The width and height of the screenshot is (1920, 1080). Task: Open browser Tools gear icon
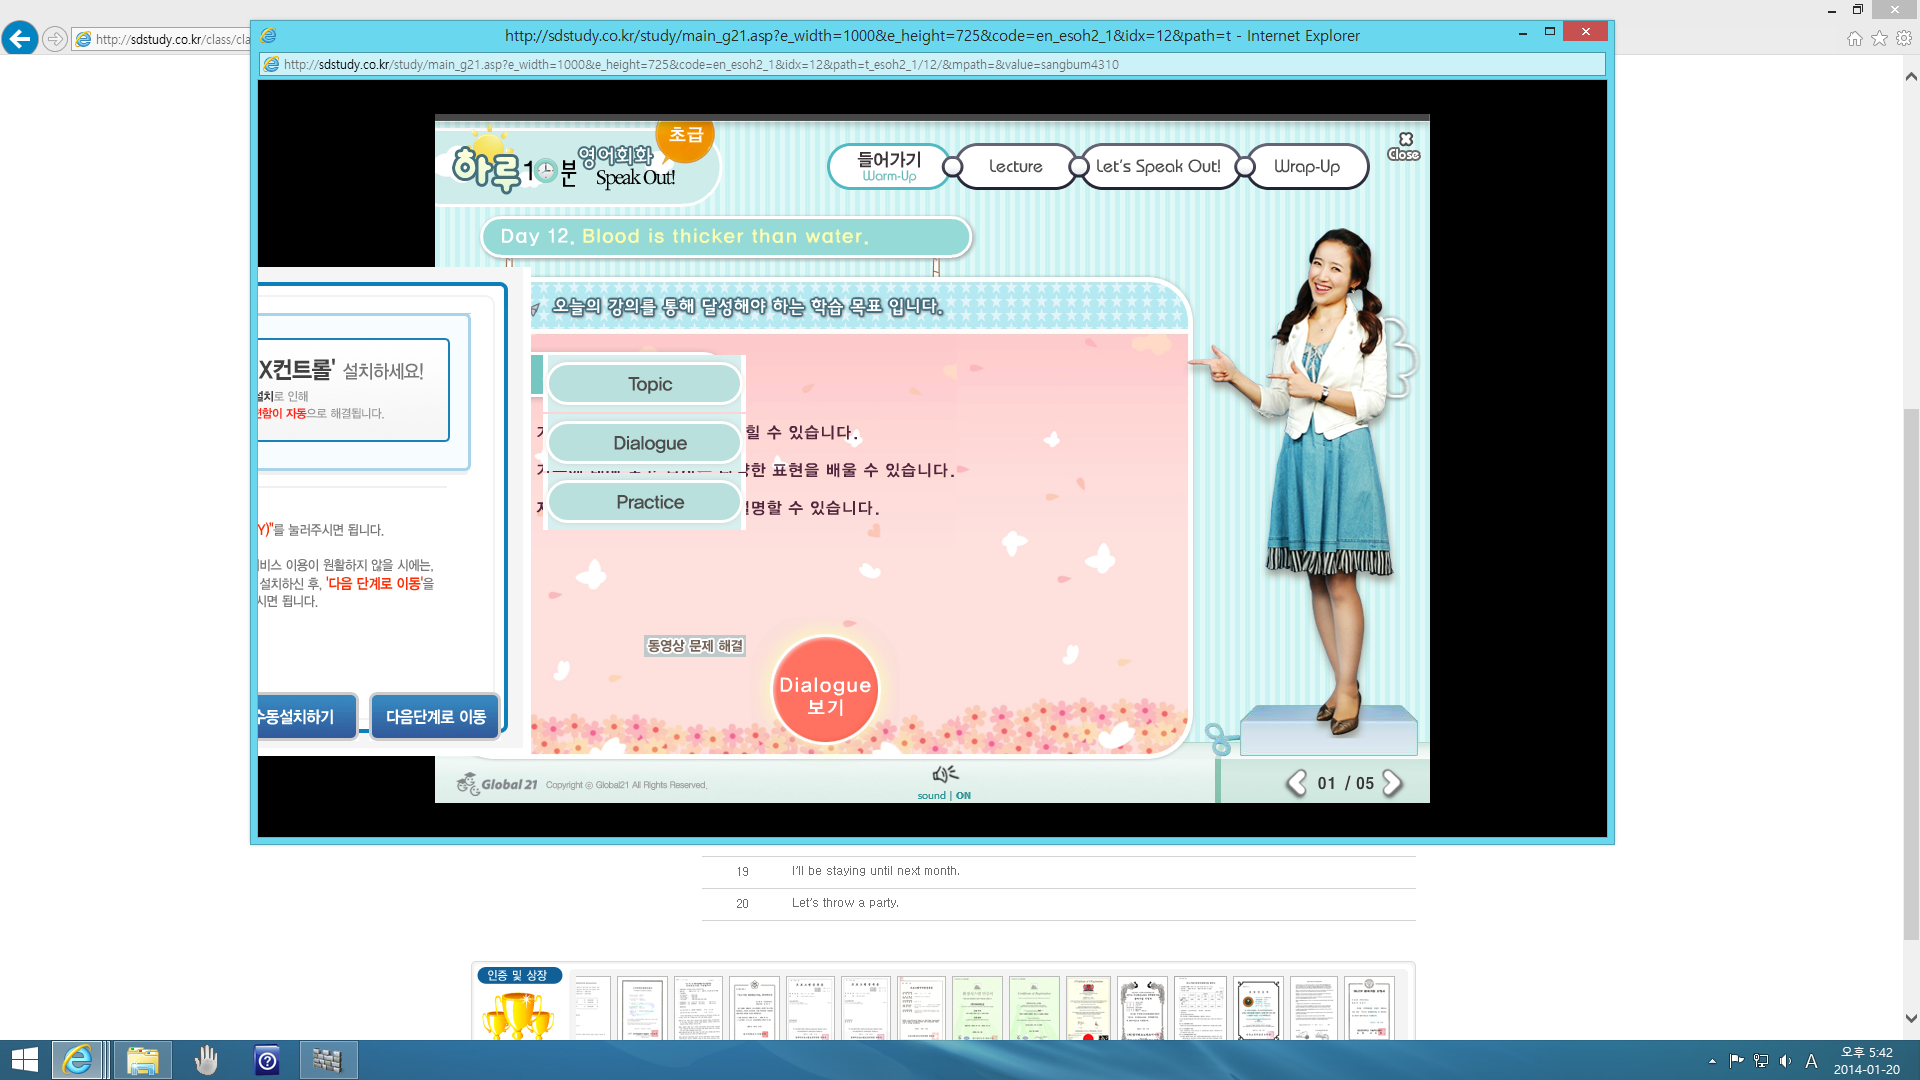(x=1904, y=39)
